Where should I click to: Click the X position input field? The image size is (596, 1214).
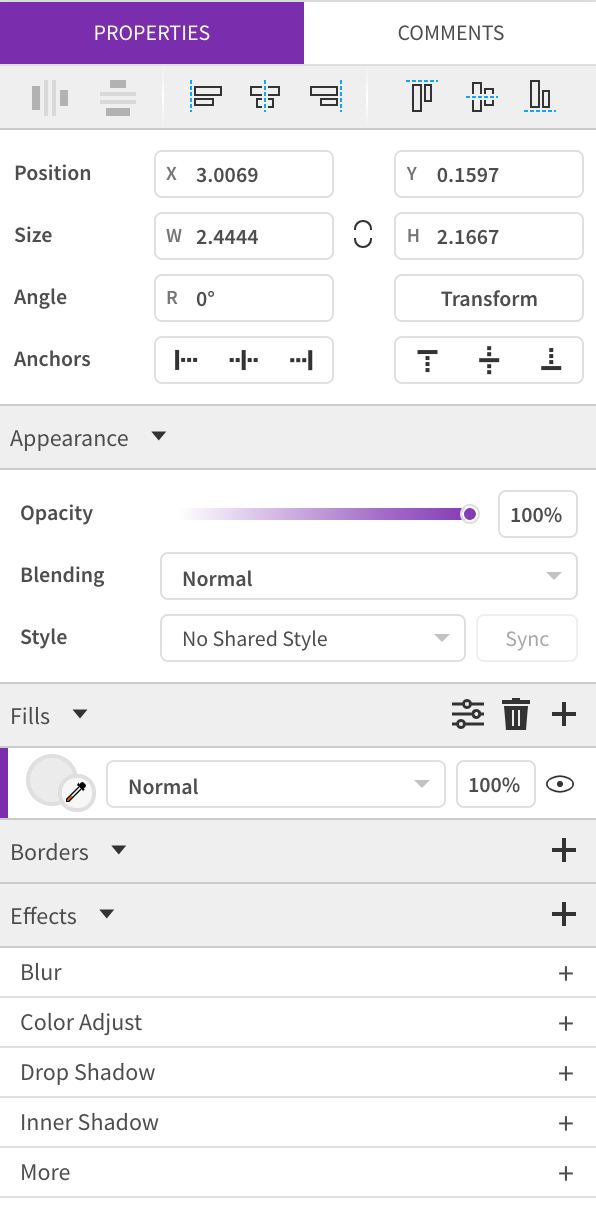244,174
